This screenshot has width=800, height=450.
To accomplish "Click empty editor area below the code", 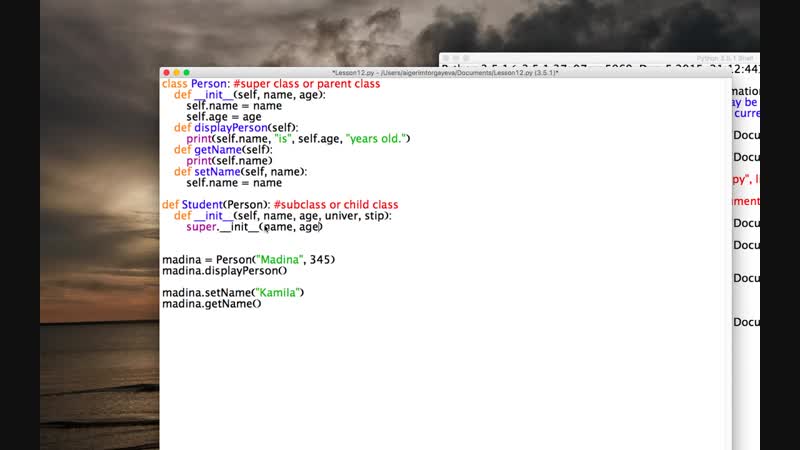I will 440,380.
